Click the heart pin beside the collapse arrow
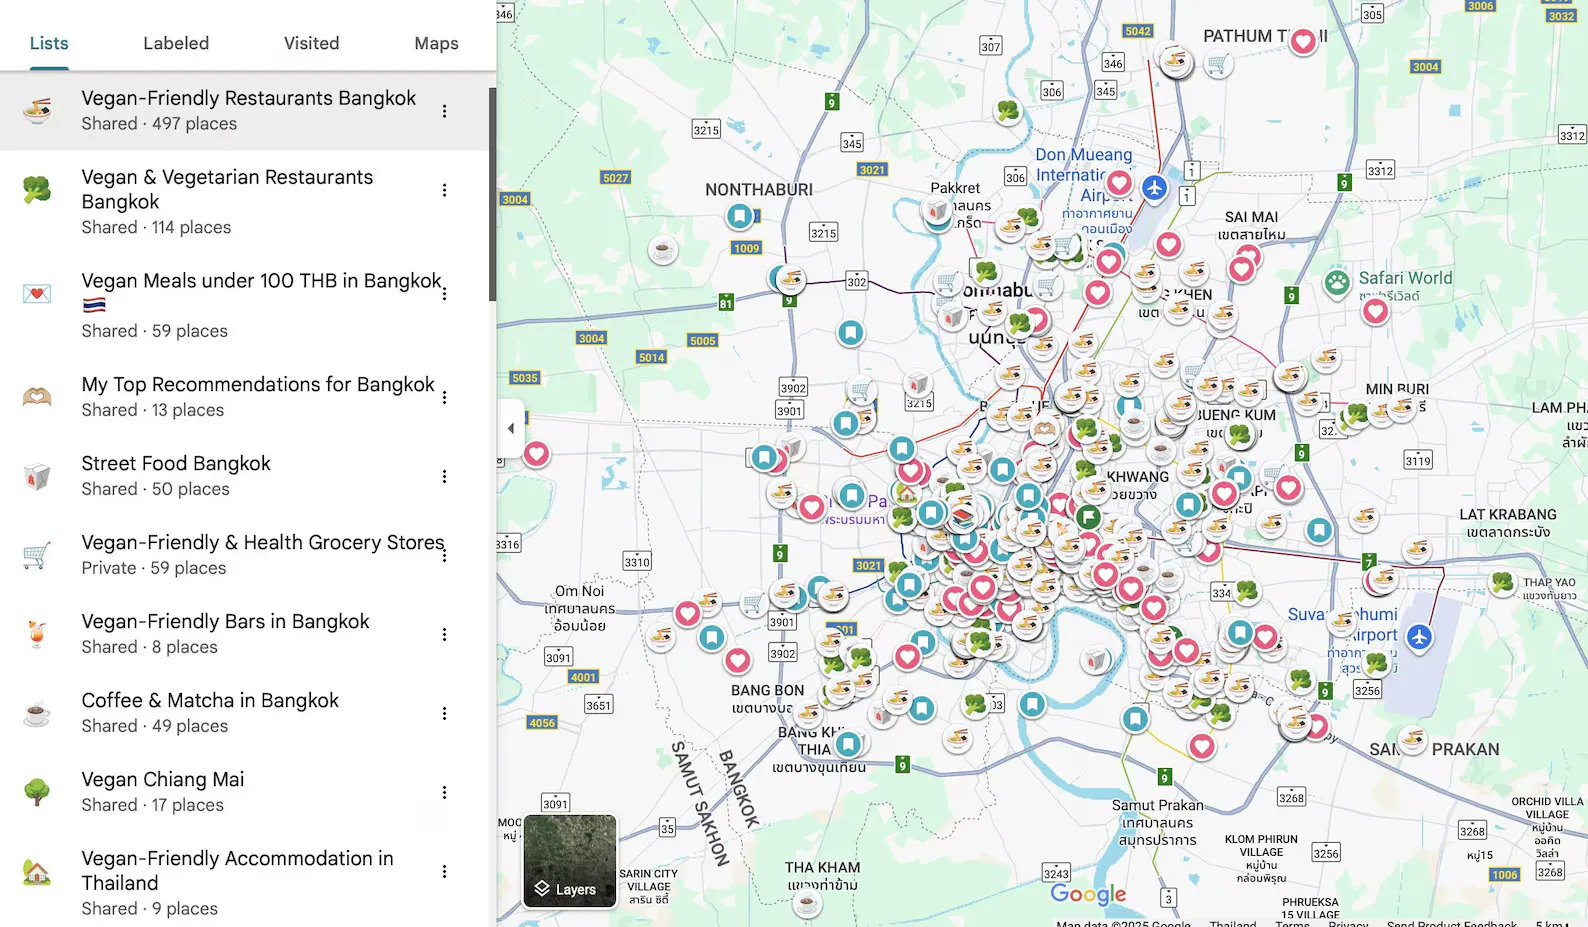The height and width of the screenshot is (927, 1588). pyautogui.click(x=537, y=454)
